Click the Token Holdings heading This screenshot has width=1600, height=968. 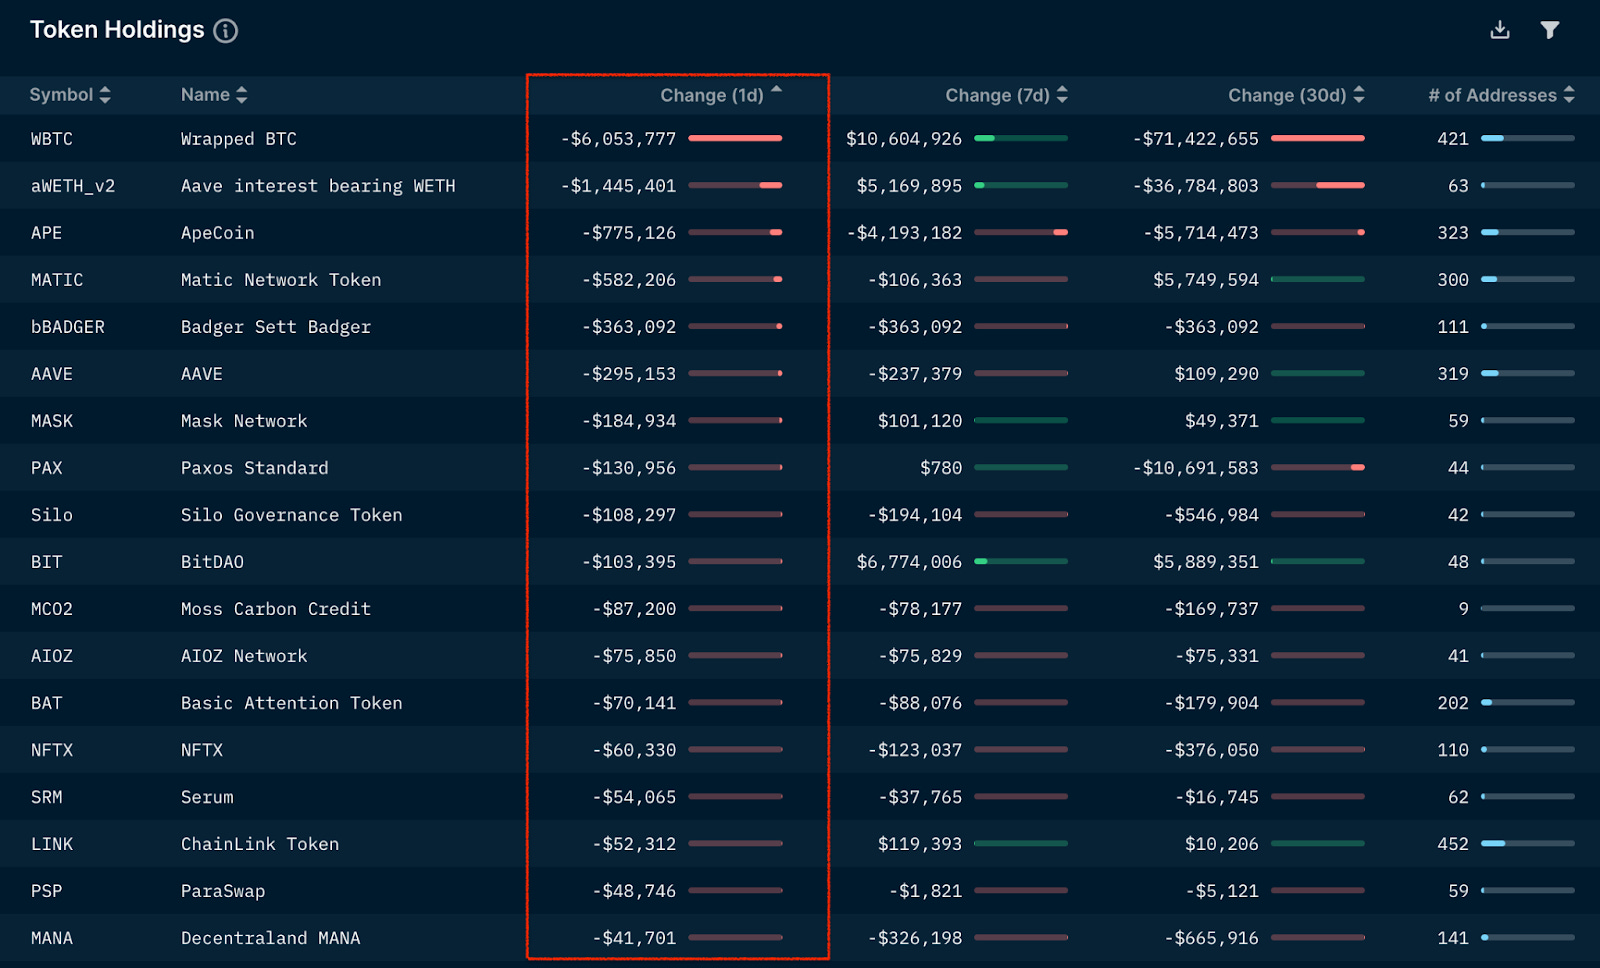[117, 30]
